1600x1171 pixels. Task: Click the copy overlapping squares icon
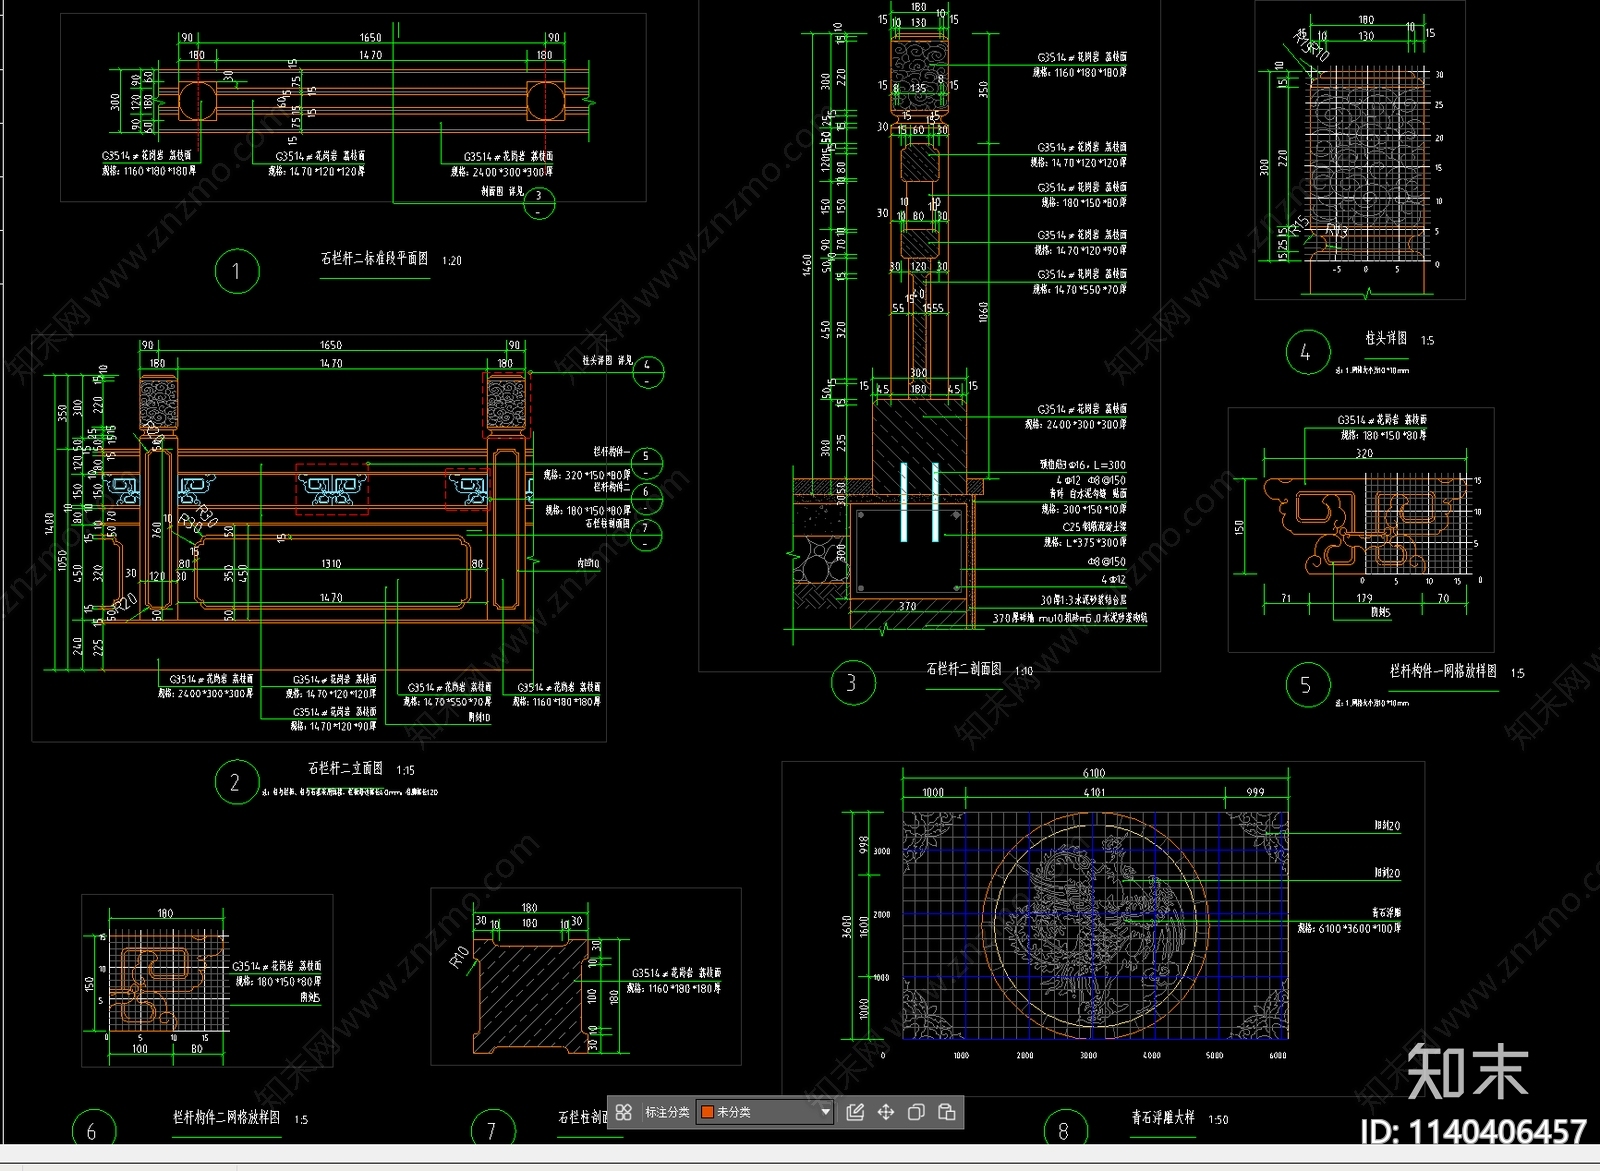[x=916, y=1112]
